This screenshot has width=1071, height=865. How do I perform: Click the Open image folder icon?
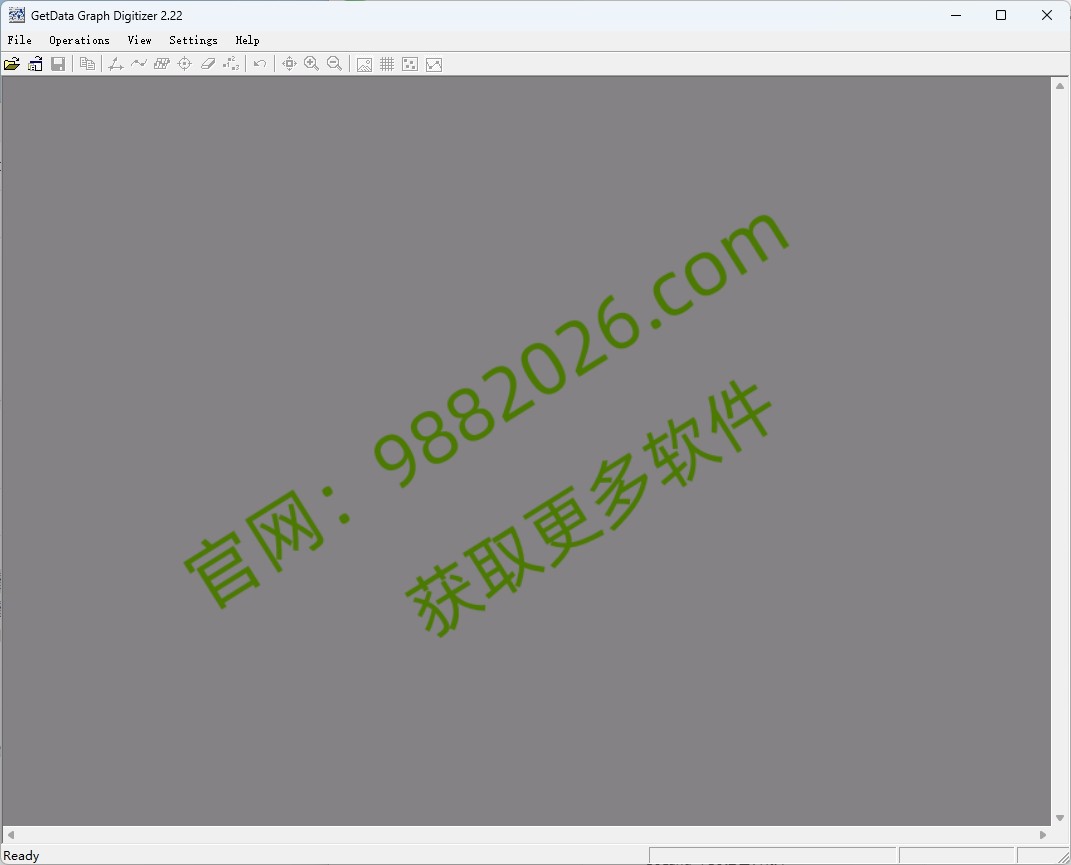pos(12,64)
